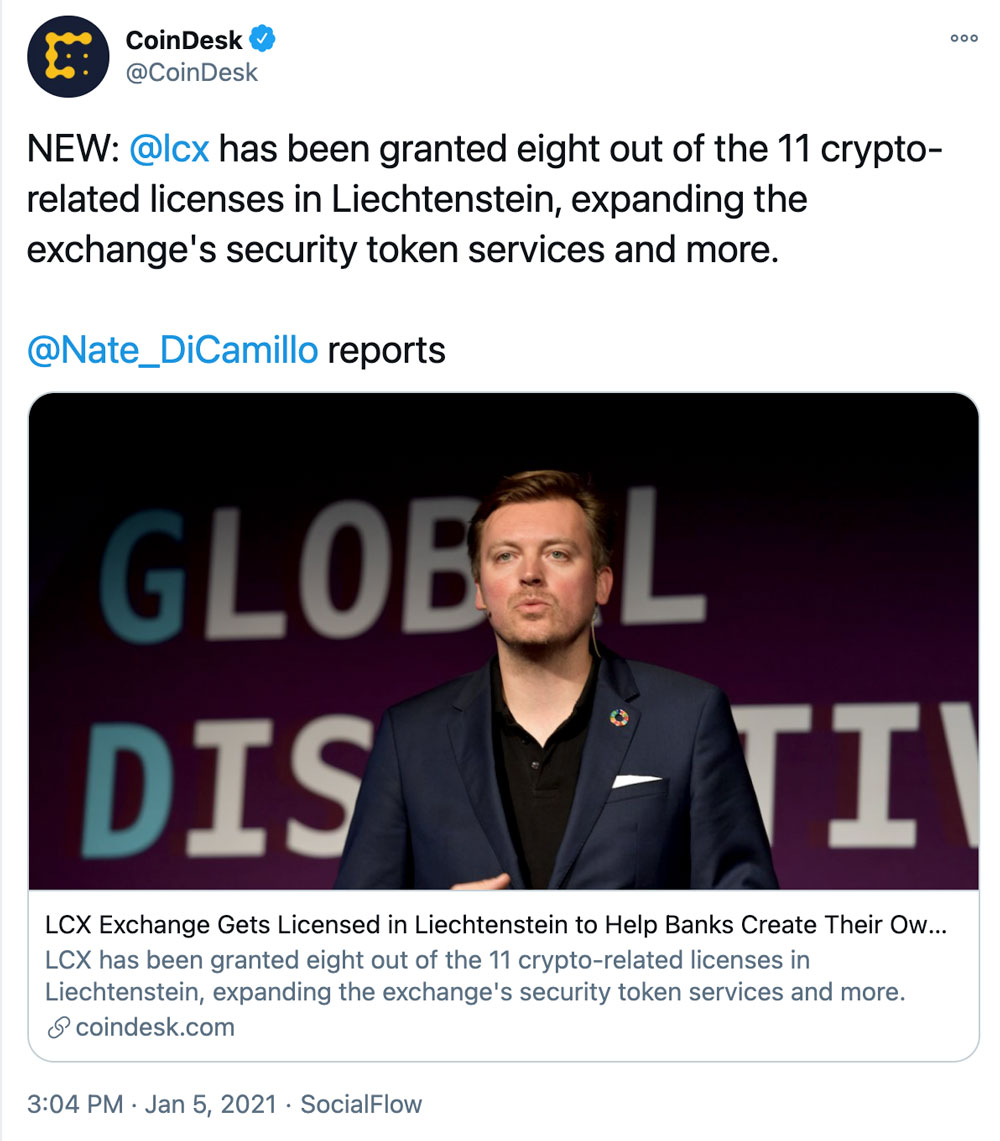Open the @Nate_DiCamillo mention
The height and width of the screenshot is (1141, 1000).
click(x=172, y=350)
